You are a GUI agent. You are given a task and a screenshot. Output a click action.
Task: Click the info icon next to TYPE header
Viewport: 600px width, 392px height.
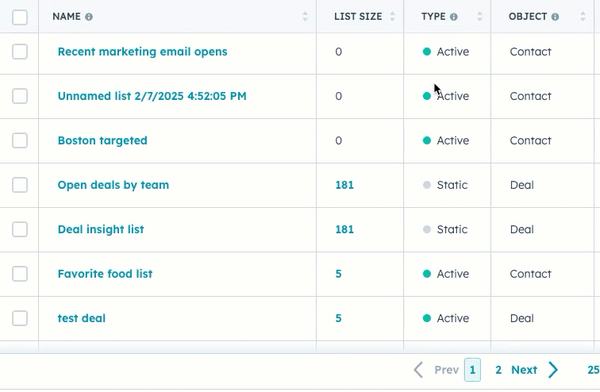453,17
